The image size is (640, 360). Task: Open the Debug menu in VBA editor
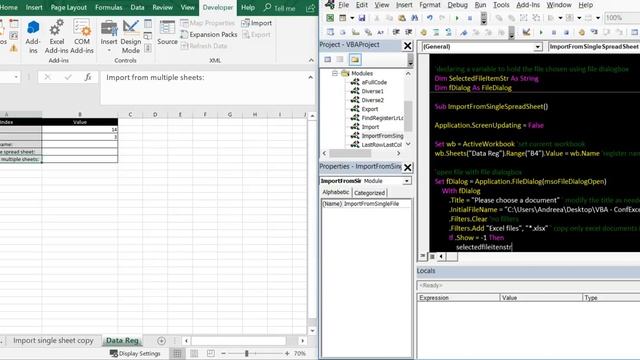[458, 5]
